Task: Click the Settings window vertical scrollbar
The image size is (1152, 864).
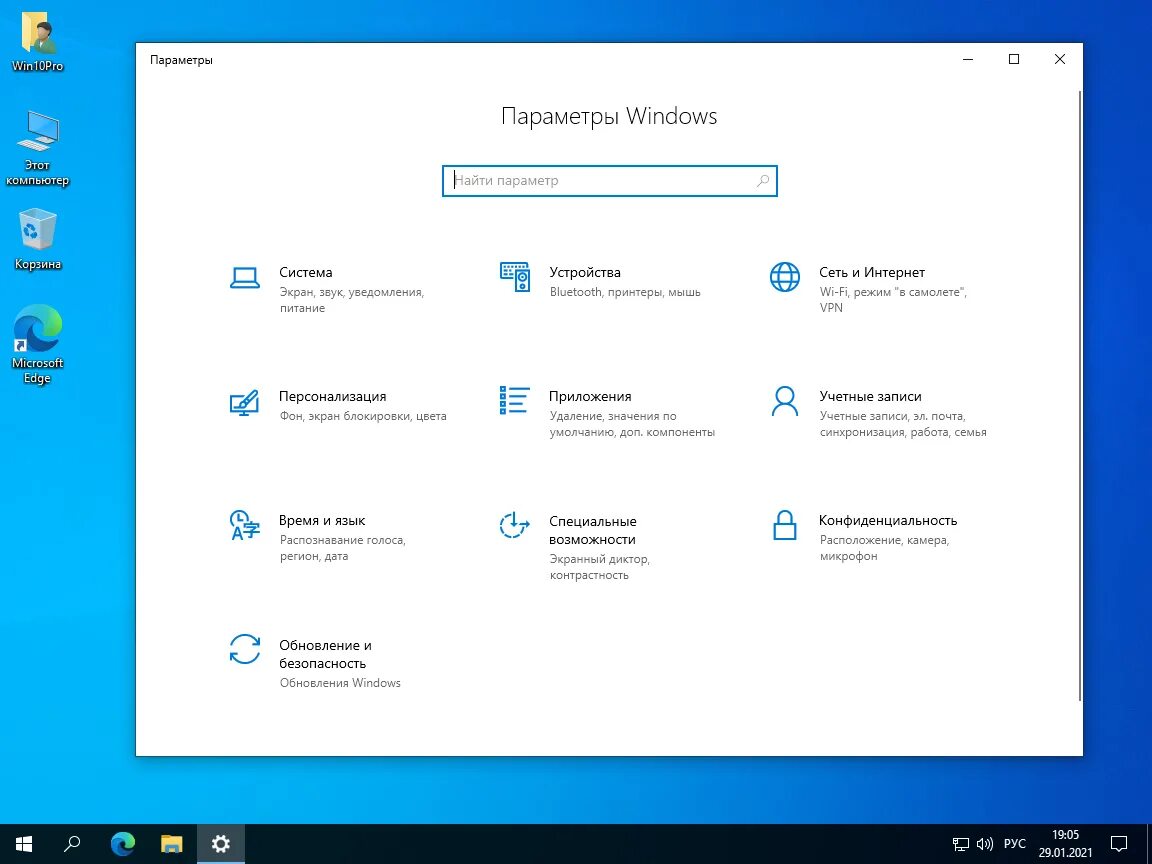Action: (x=1080, y=395)
